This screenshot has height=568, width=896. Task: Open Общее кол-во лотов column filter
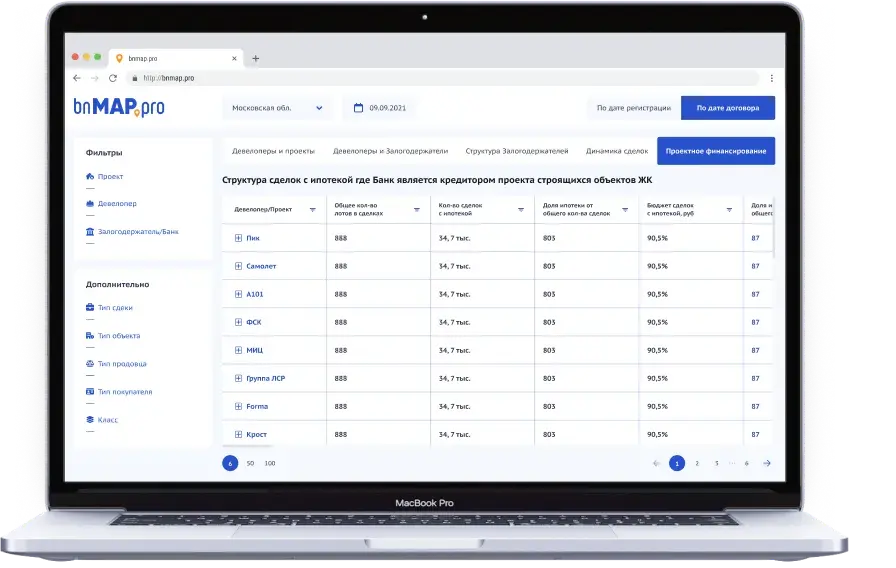pos(417,210)
